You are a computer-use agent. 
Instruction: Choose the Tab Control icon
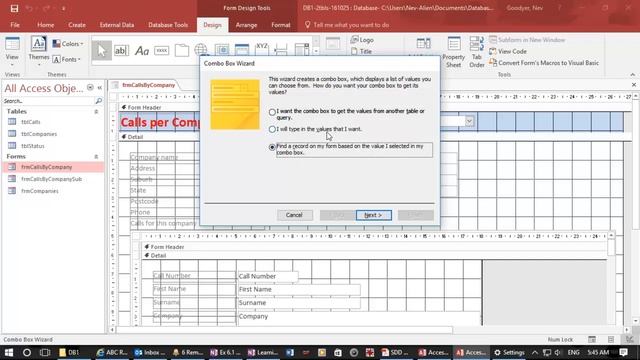pos(182,51)
